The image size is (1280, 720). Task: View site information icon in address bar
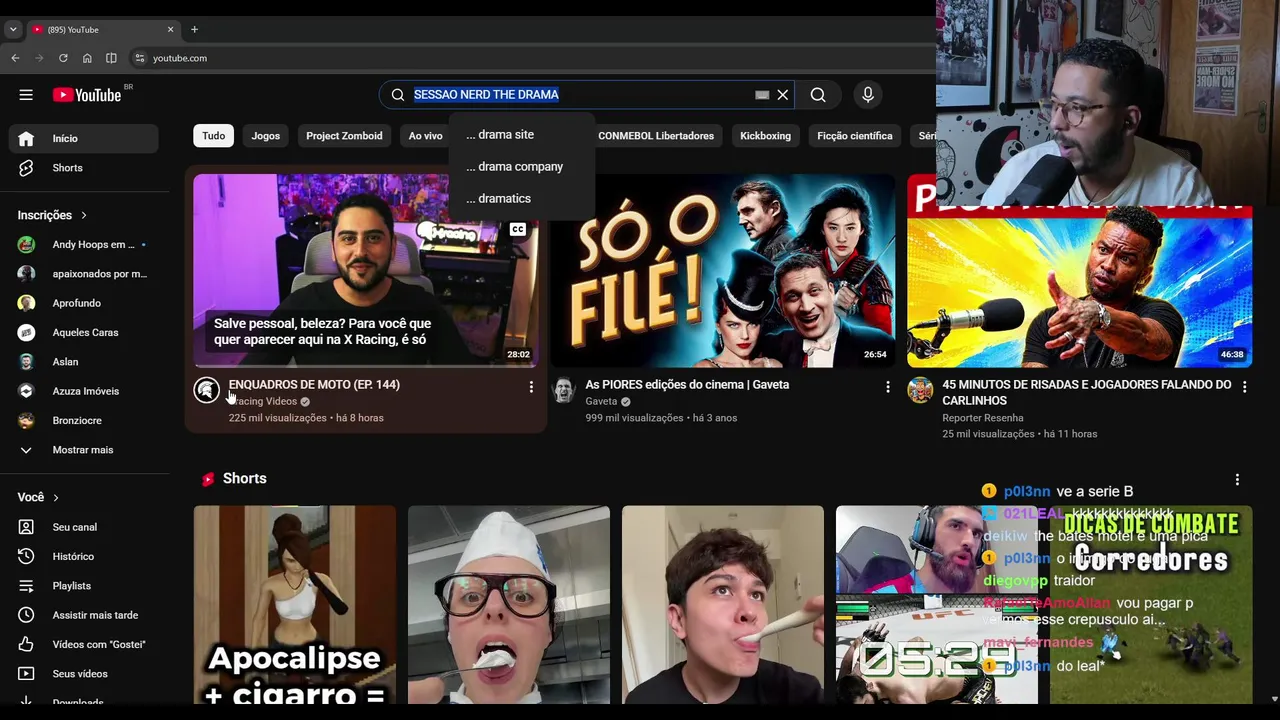140,58
